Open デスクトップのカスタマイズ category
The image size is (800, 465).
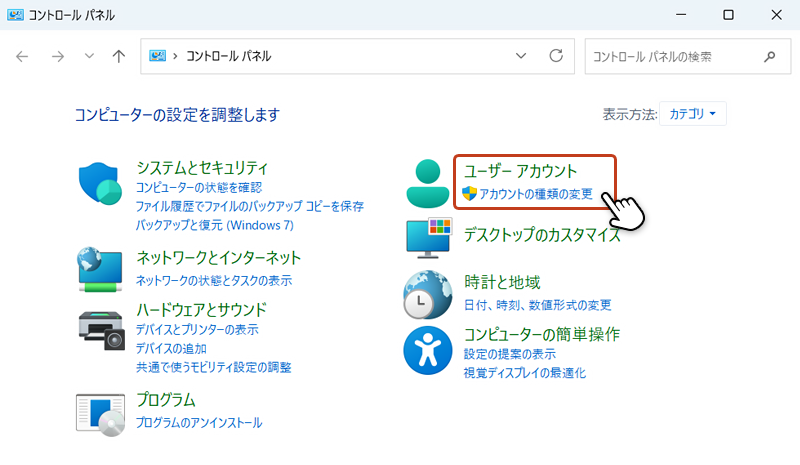[x=542, y=235]
